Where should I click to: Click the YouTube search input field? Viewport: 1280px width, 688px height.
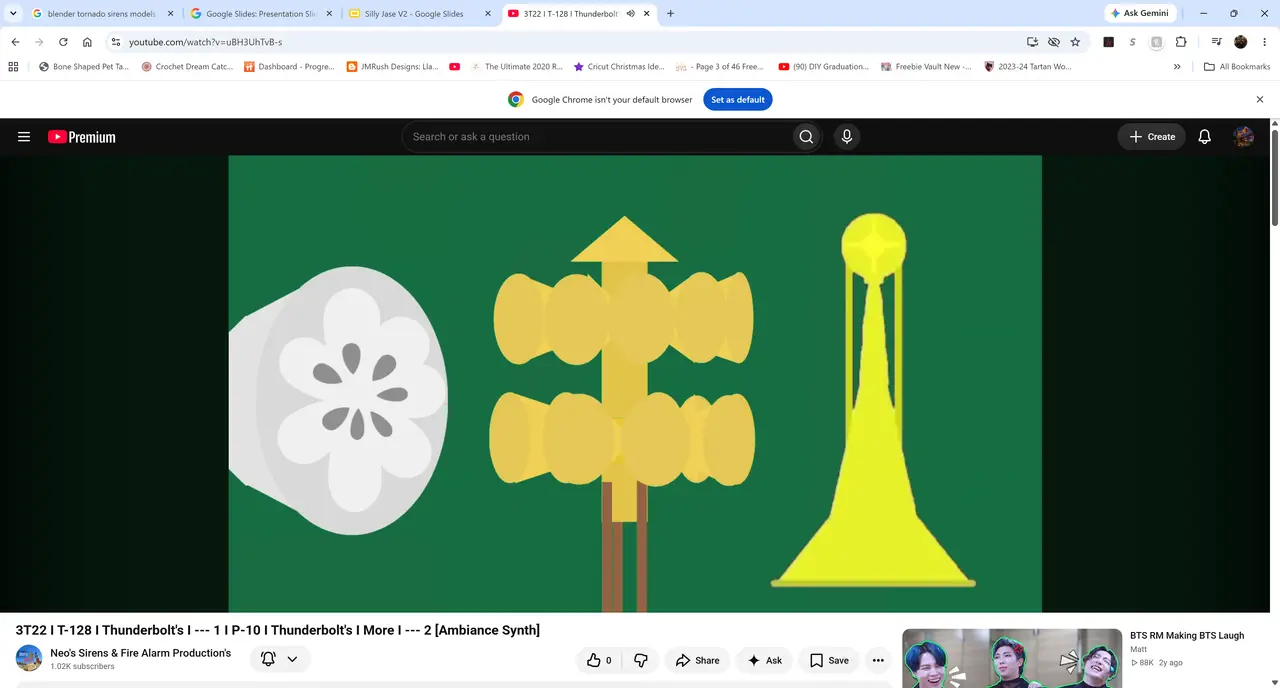pos(597,137)
